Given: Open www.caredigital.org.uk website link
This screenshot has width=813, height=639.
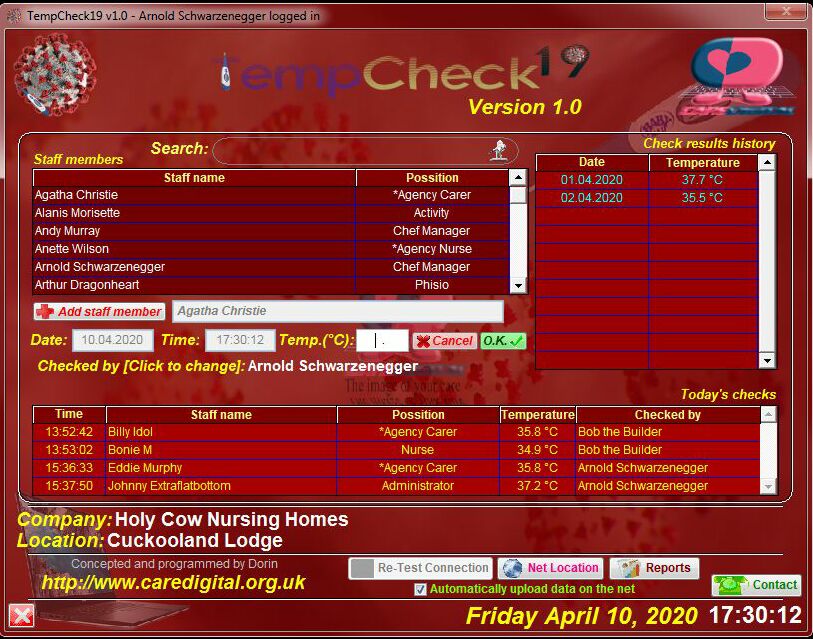Looking at the screenshot, I should point(173,583).
